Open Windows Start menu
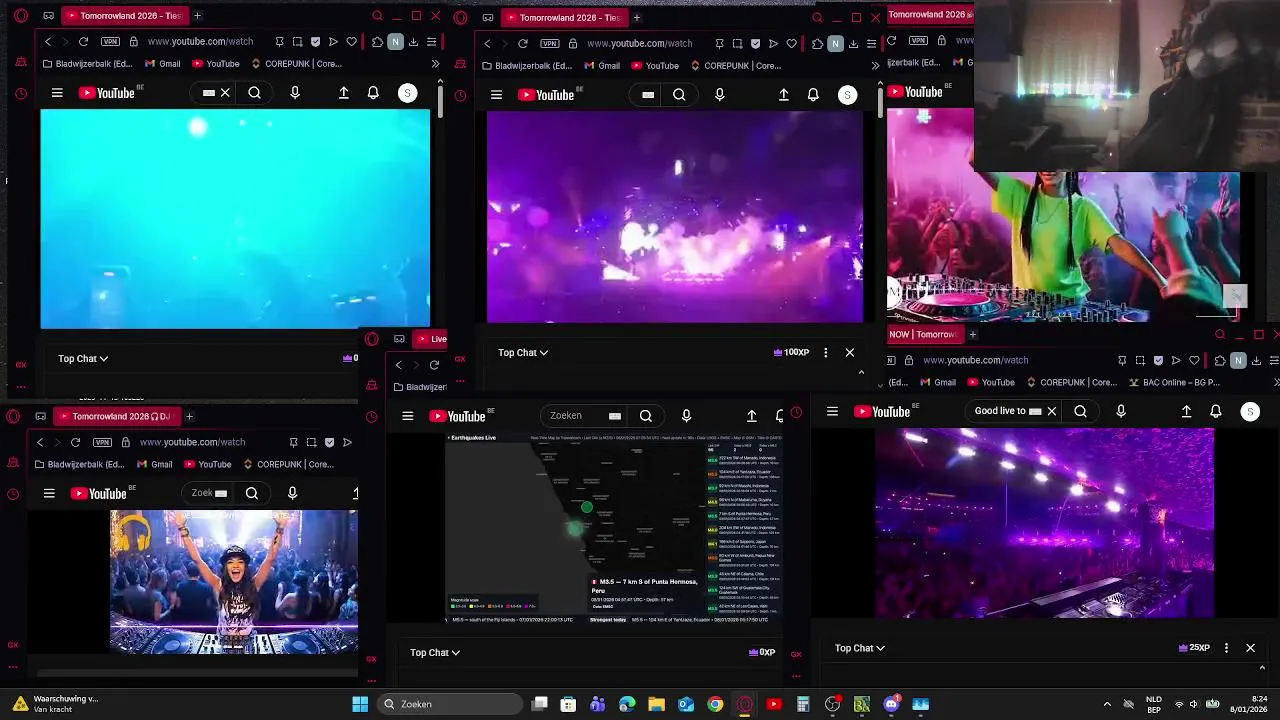This screenshot has height=720, width=1280. (x=360, y=704)
